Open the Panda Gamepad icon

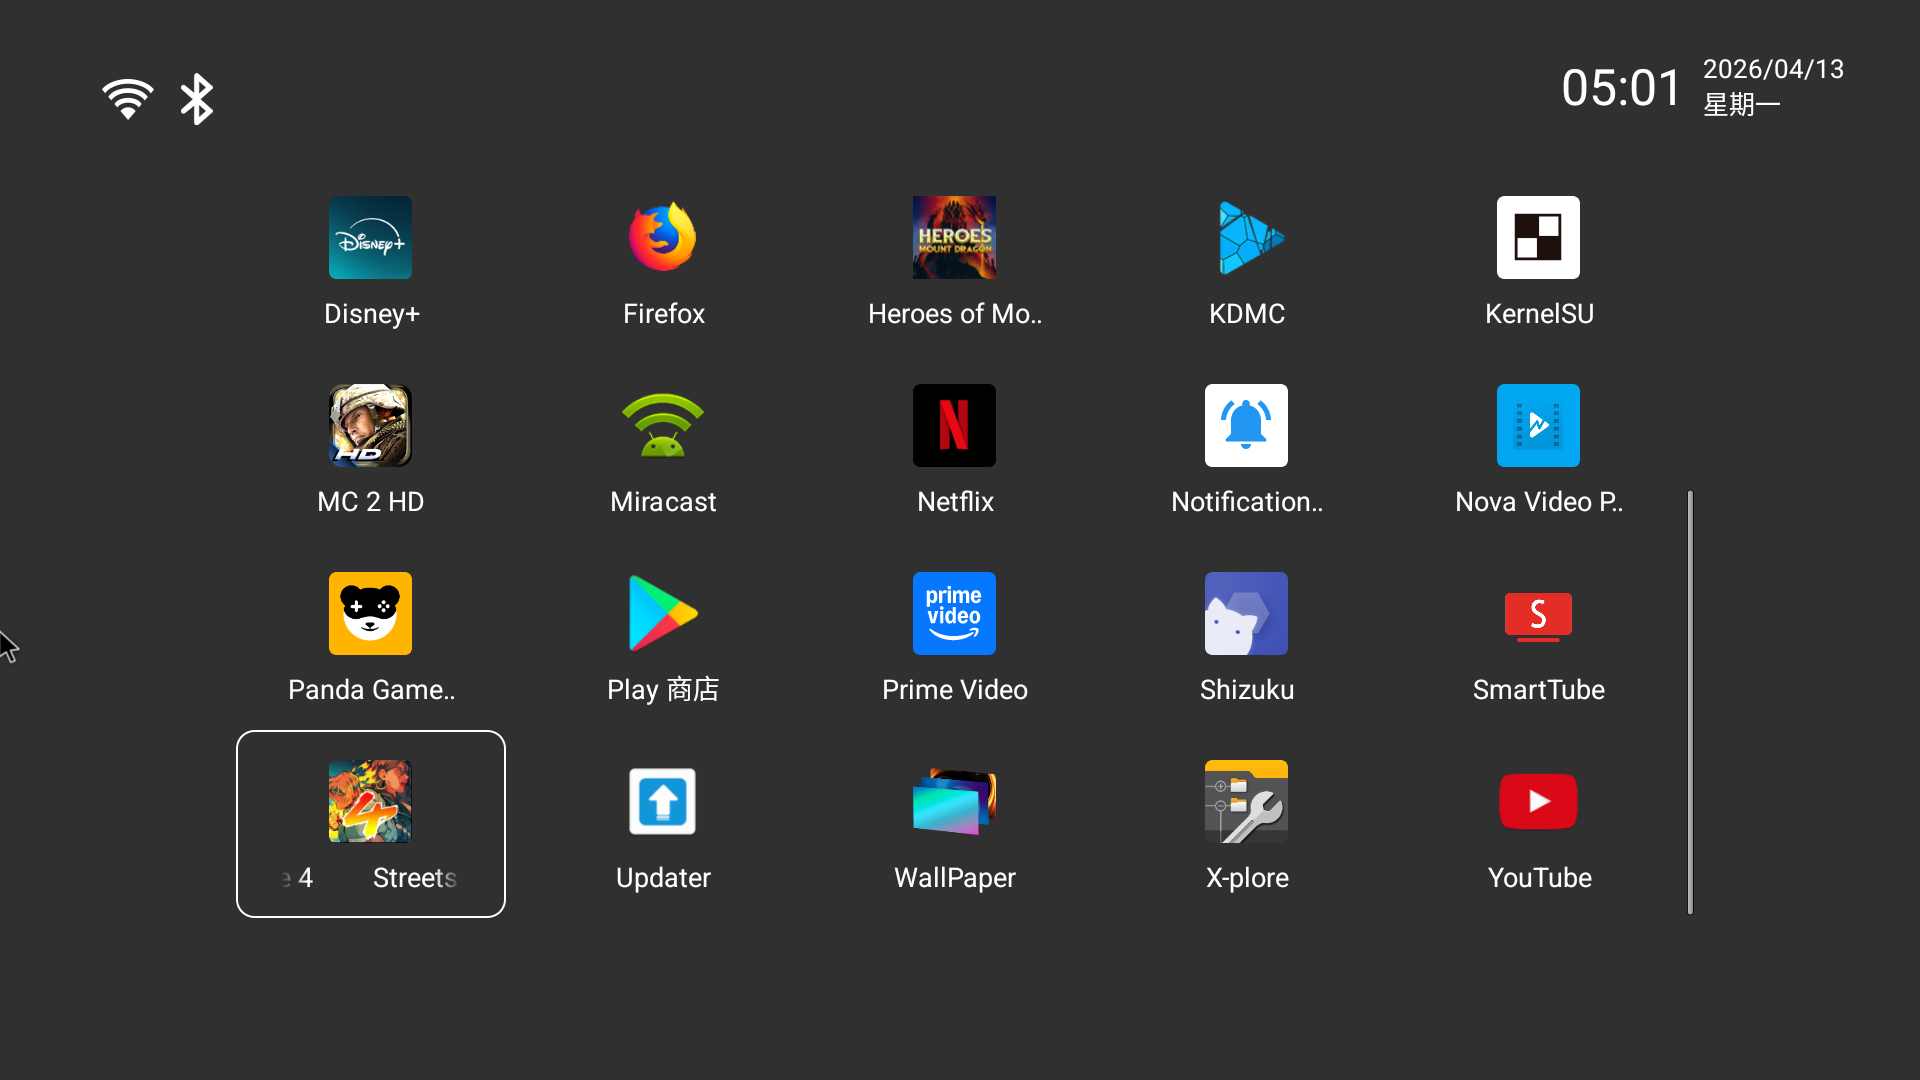[x=370, y=613]
